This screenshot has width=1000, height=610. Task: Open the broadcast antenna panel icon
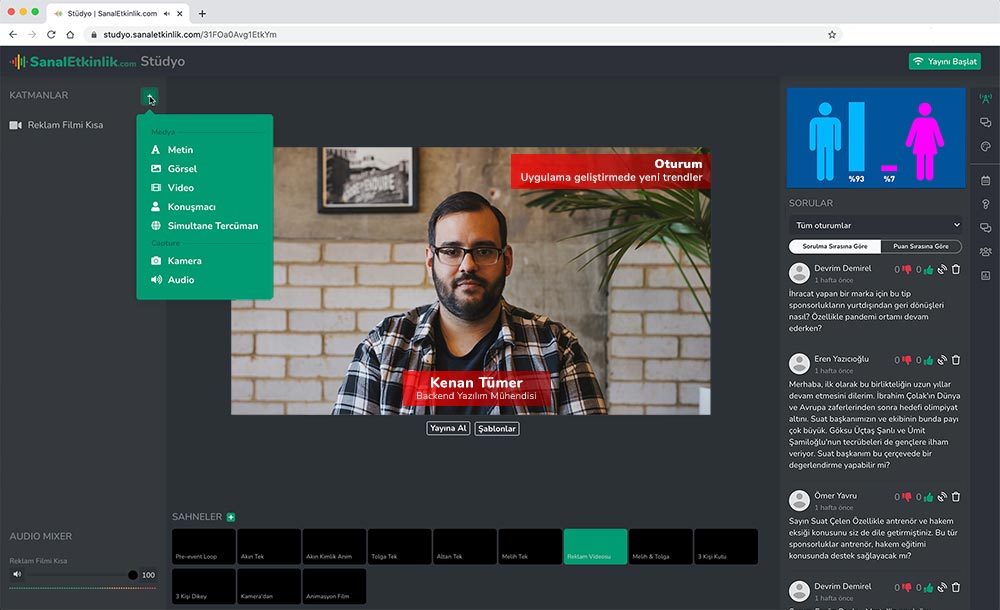coord(985,98)
